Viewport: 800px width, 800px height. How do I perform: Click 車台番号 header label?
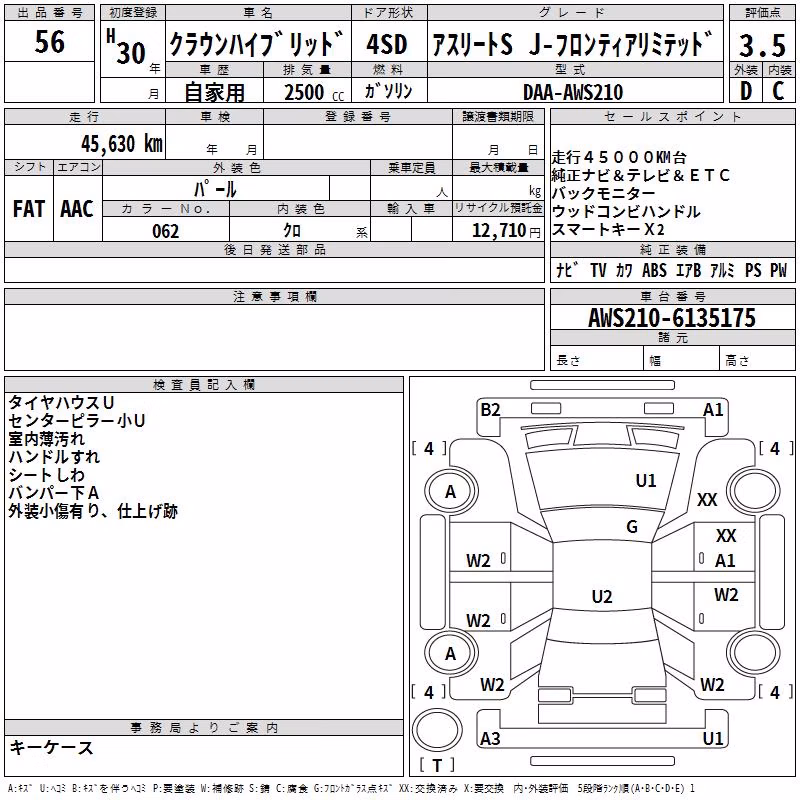click(x=673, y=296)
